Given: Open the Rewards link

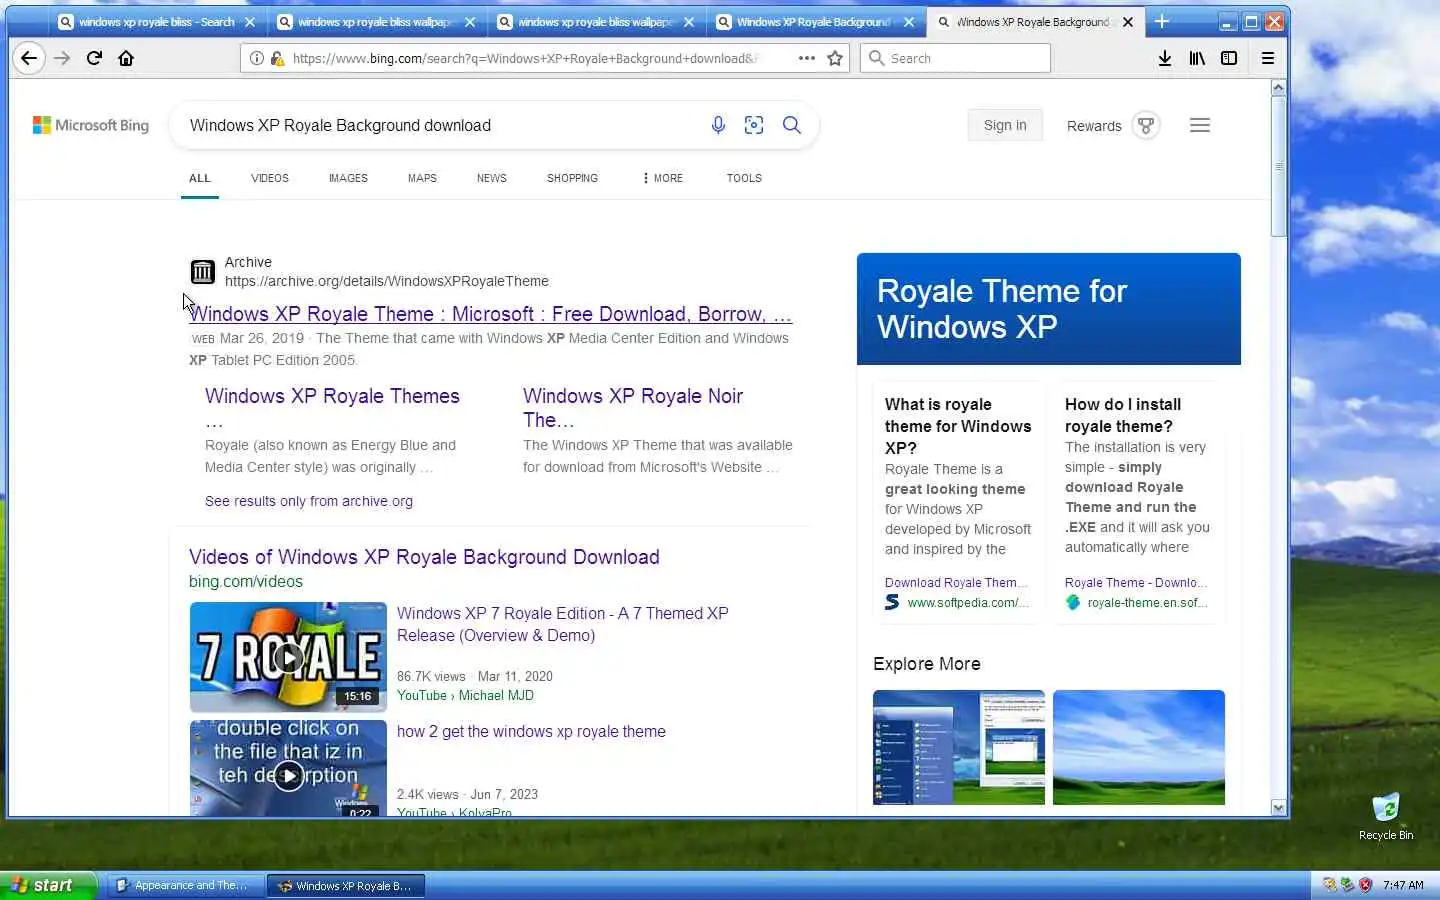Looking at the screenshot, I should (1094, 126).
